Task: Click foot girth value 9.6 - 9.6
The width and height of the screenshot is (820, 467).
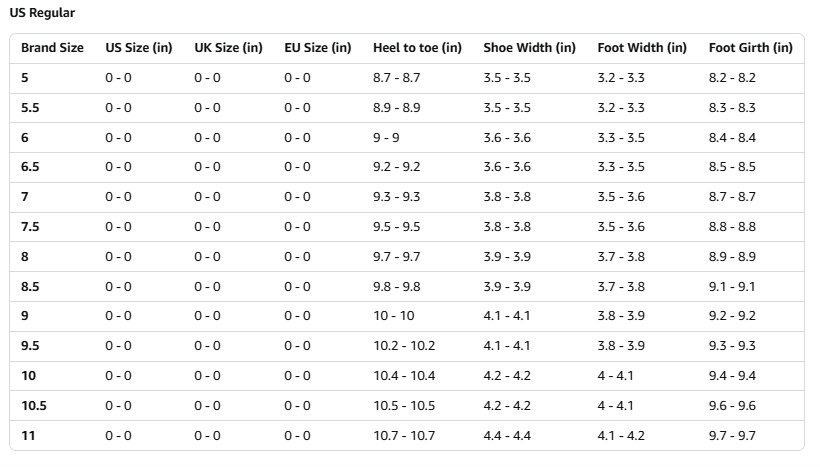Action: tap(732, 406)
